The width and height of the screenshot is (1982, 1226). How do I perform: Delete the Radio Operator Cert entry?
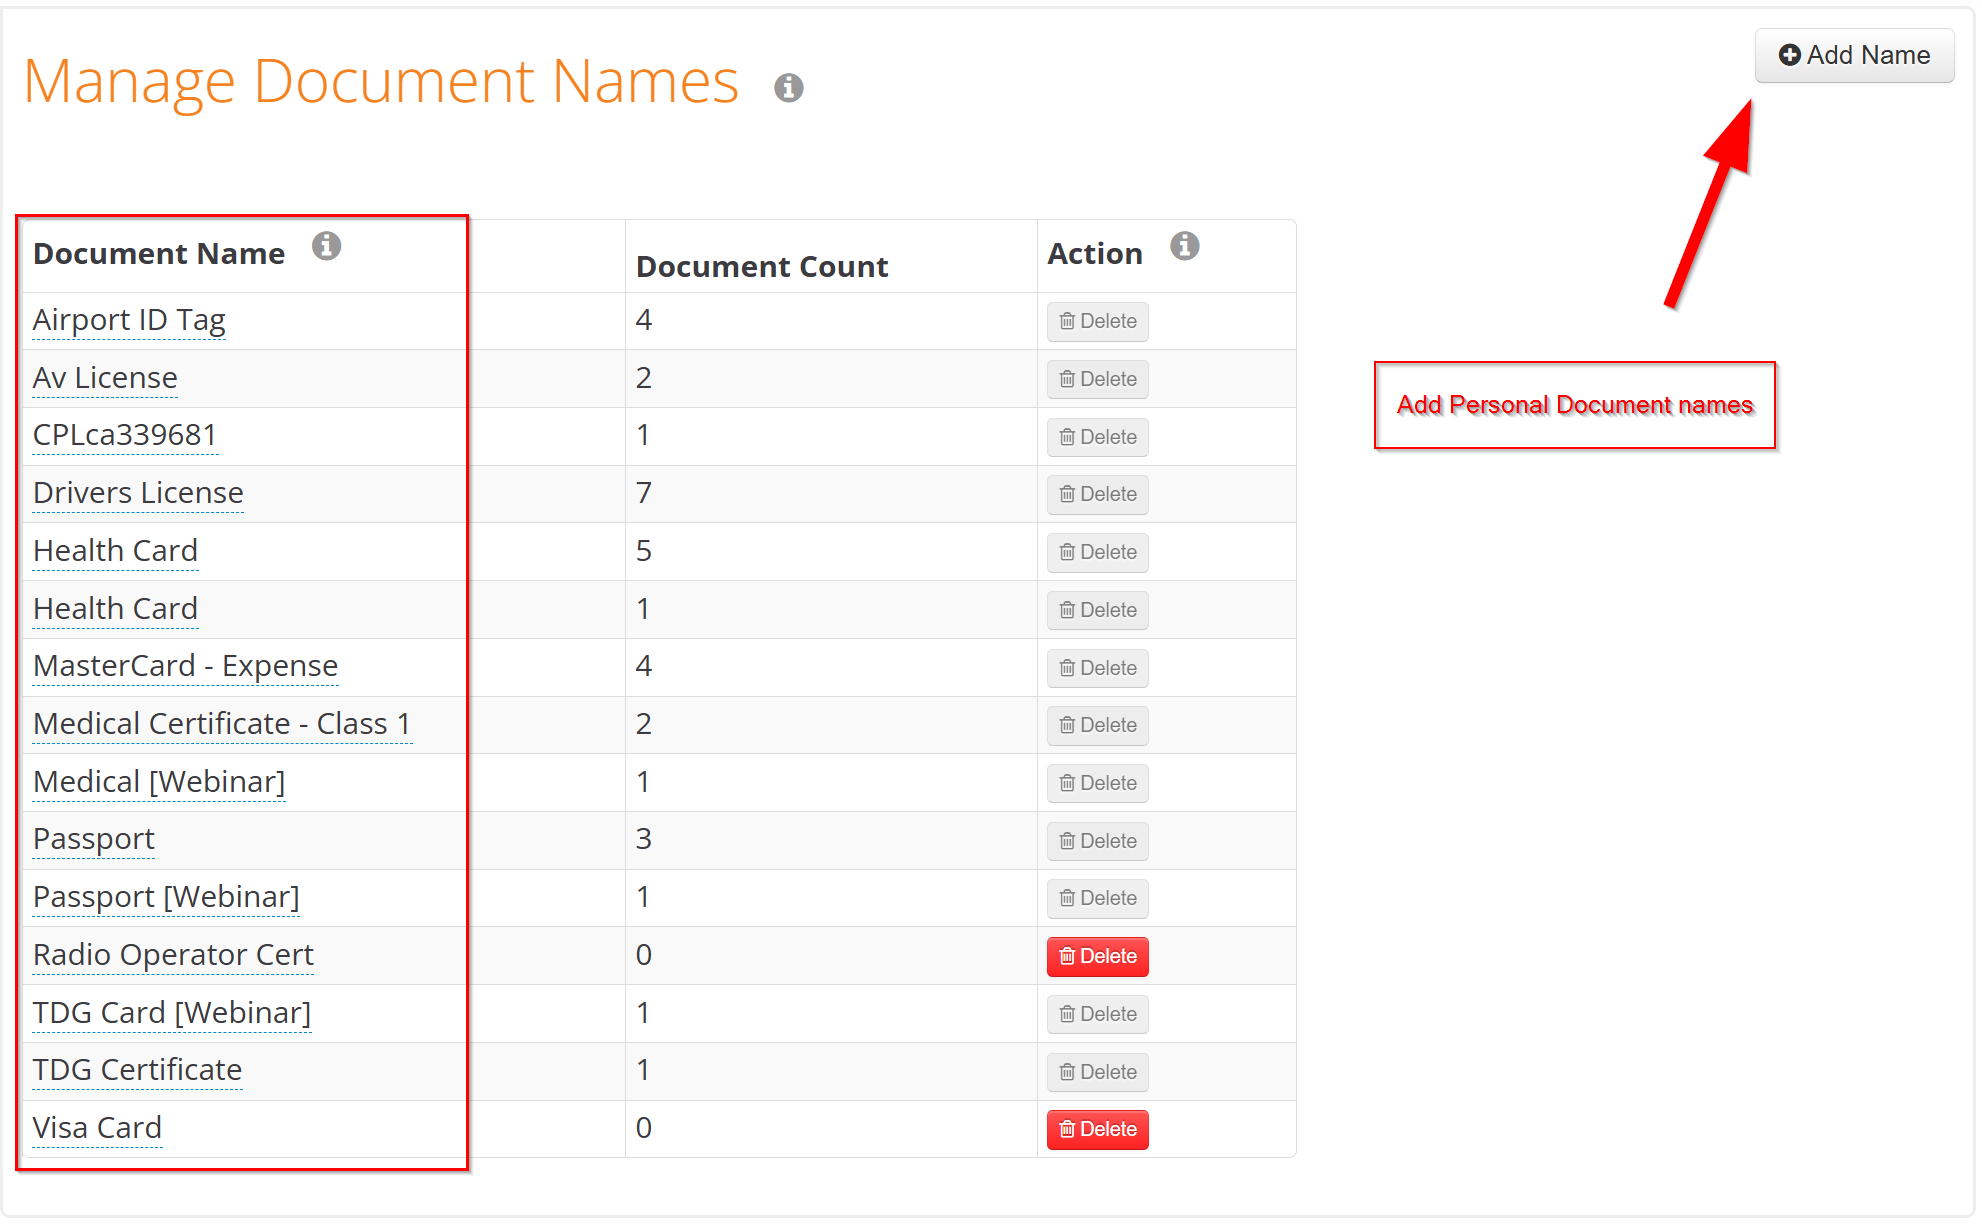point(1097,957)
